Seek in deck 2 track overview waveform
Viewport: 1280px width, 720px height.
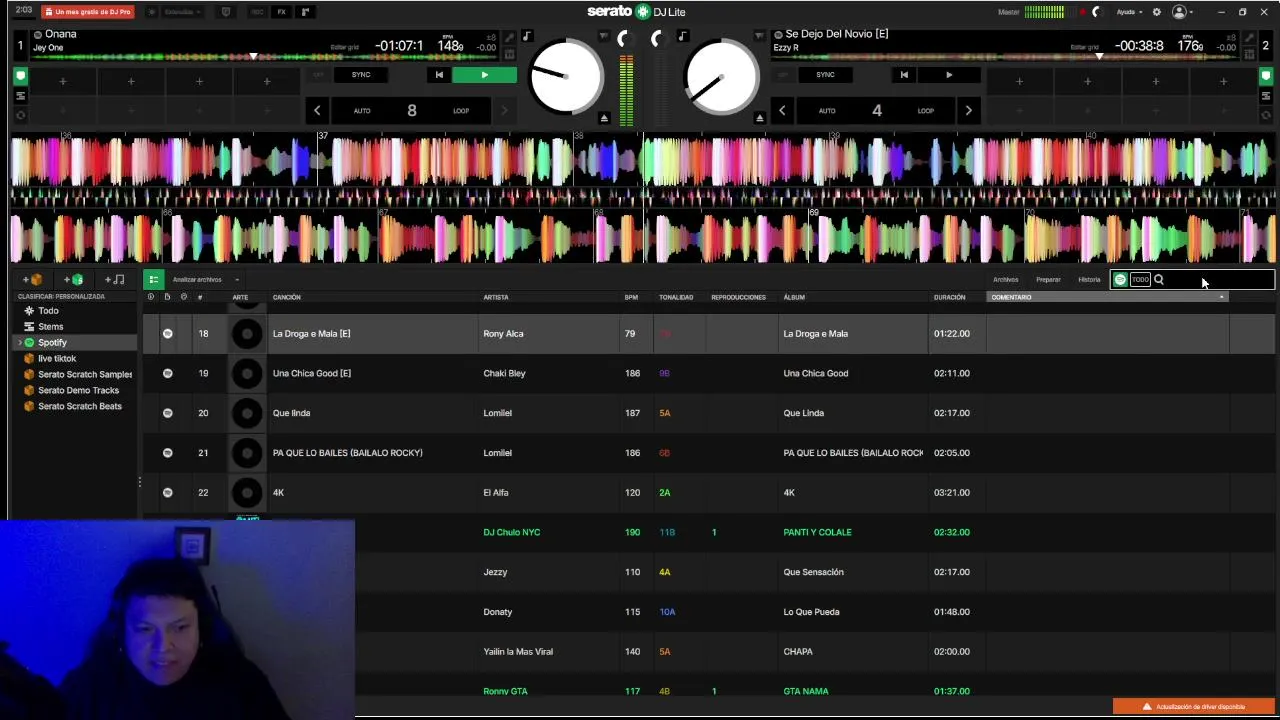pos(1005,57)
